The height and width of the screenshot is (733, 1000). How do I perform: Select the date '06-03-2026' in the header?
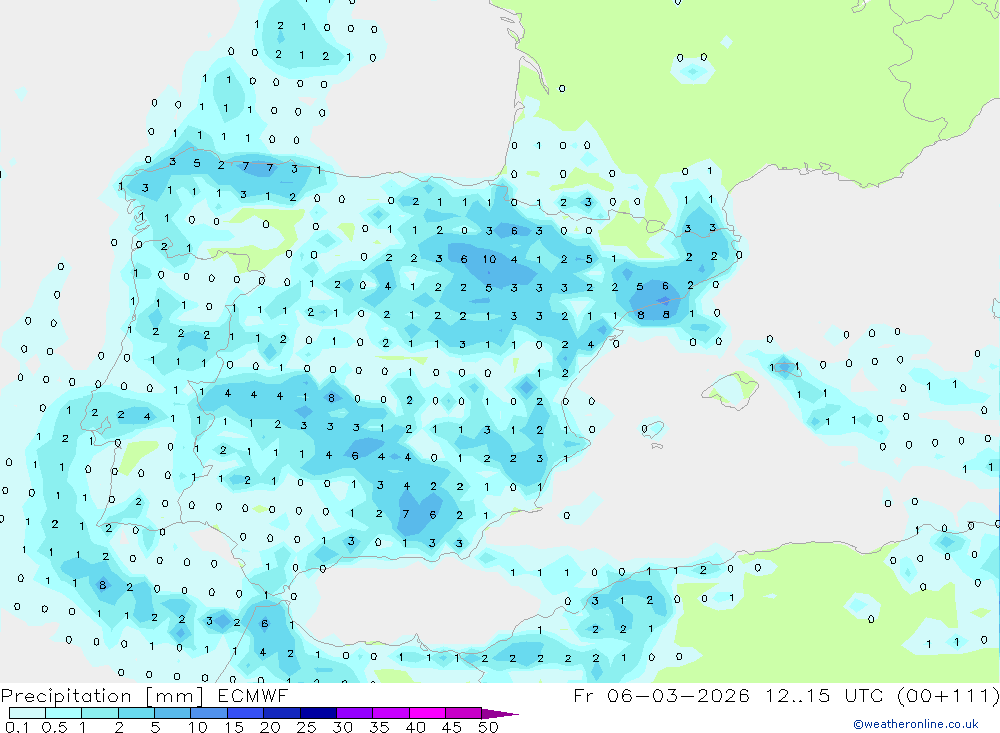[x=678, y=695]
